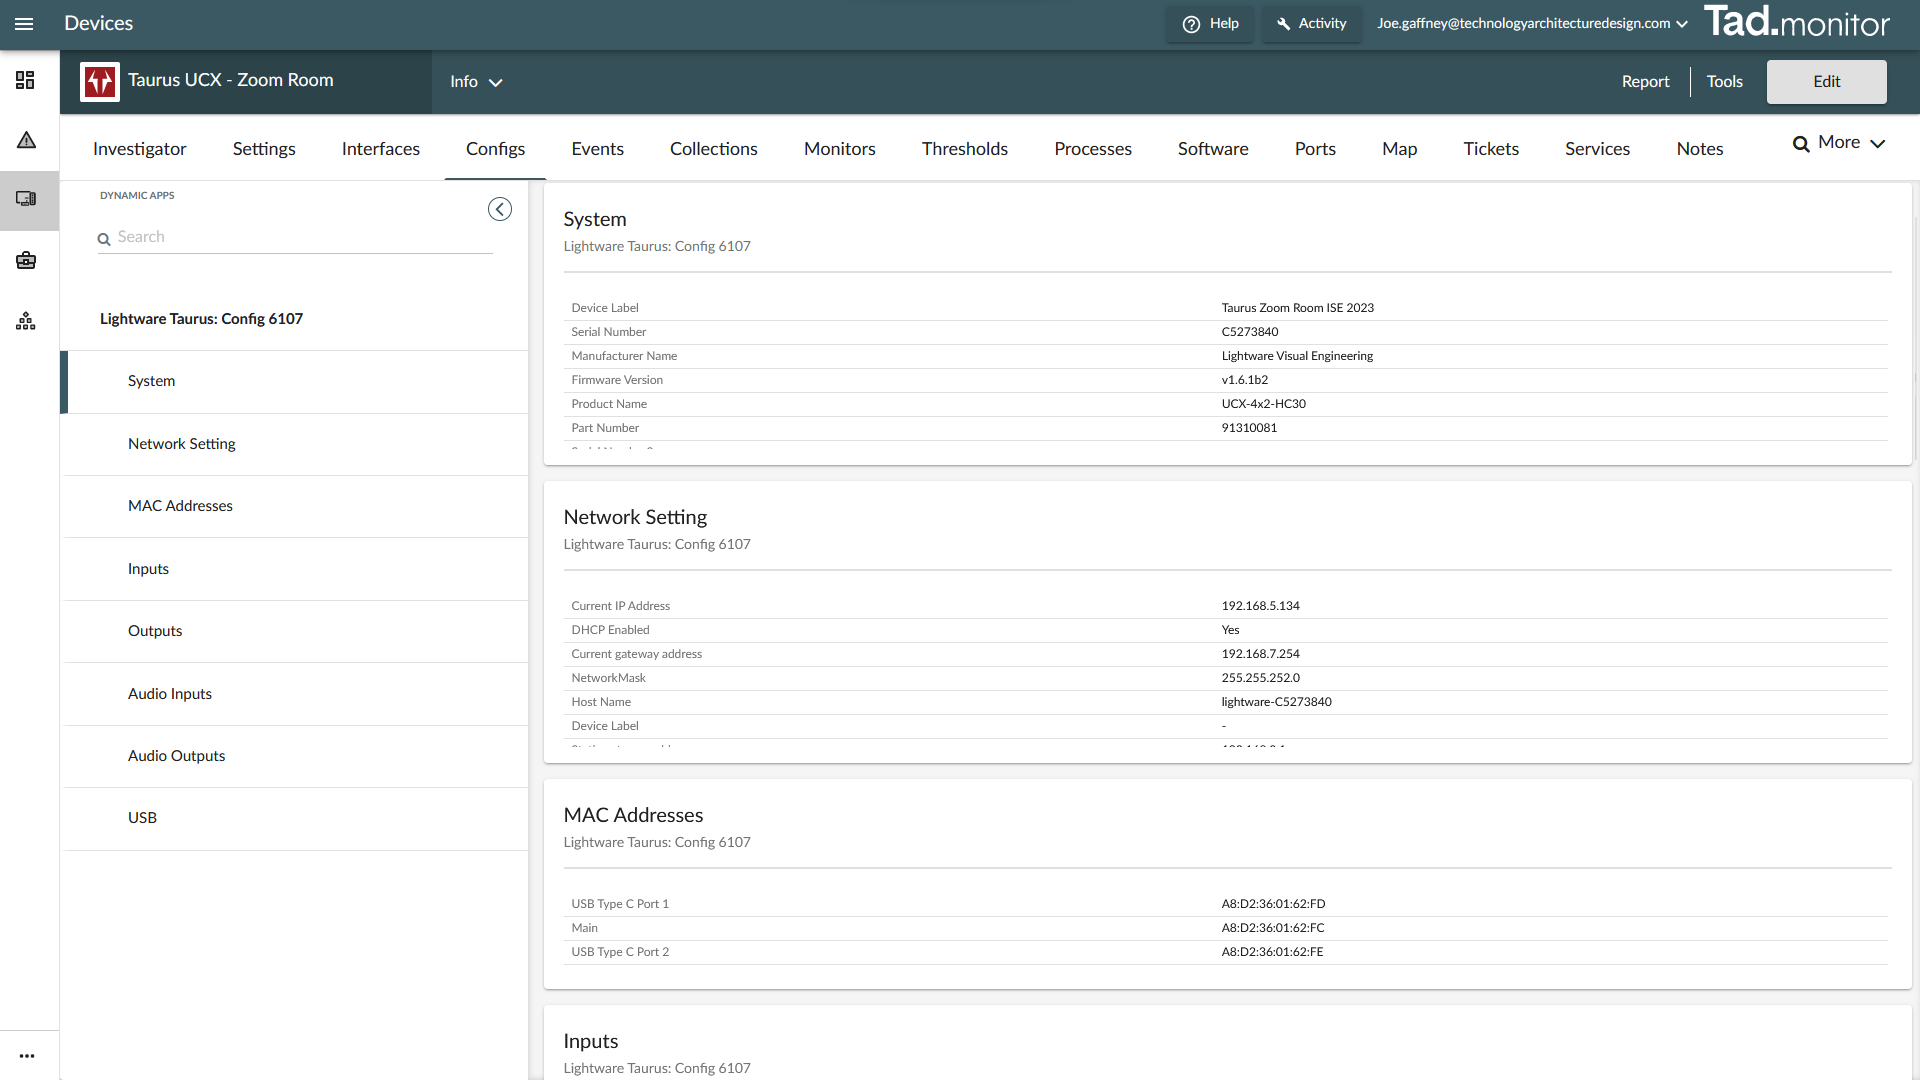Switch to the Settings tab

pos(264,149)
